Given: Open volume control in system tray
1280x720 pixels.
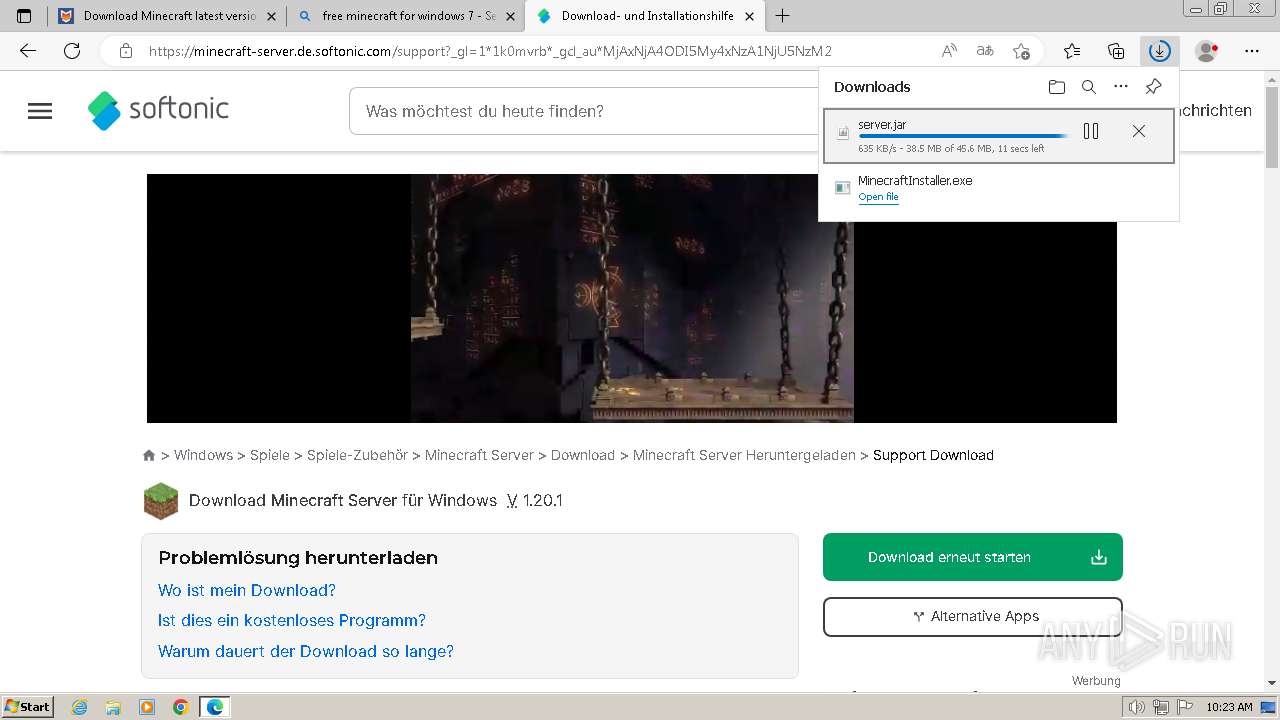Looking at the screenshot, I should pyautogui.click(x=1137, y=707).
